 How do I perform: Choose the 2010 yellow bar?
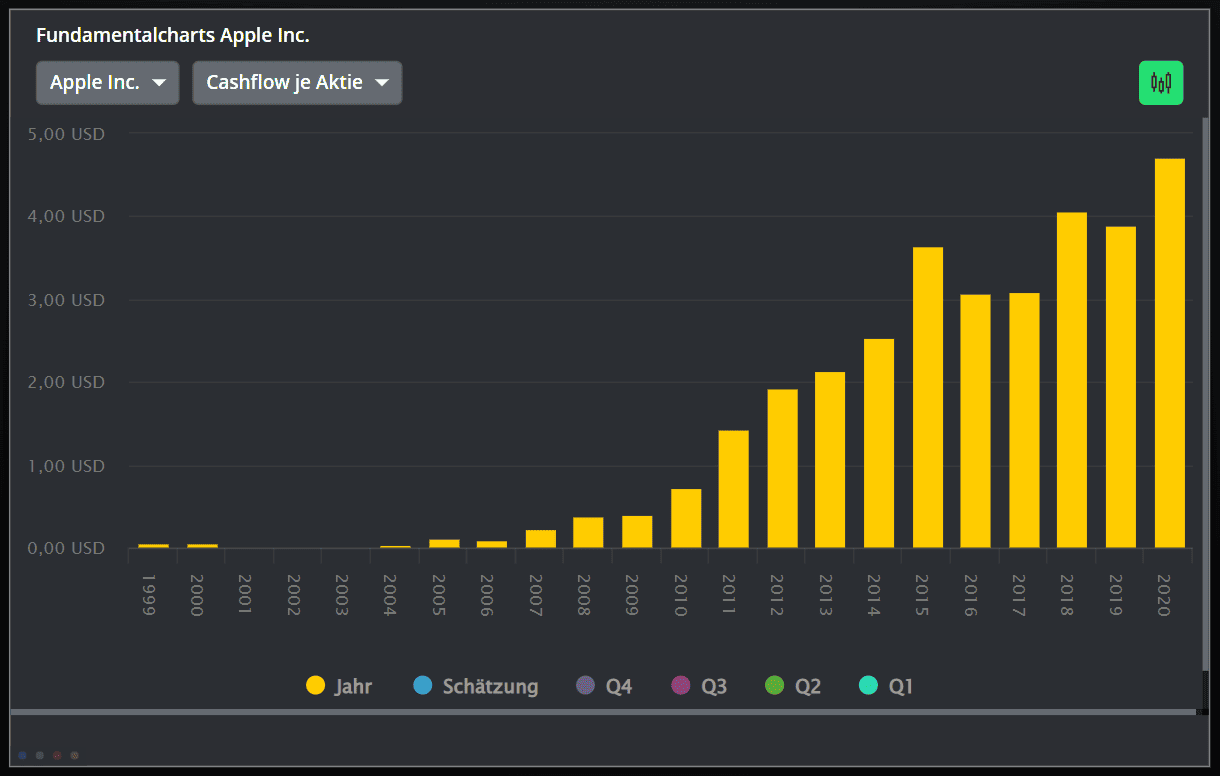click(686, 518)
